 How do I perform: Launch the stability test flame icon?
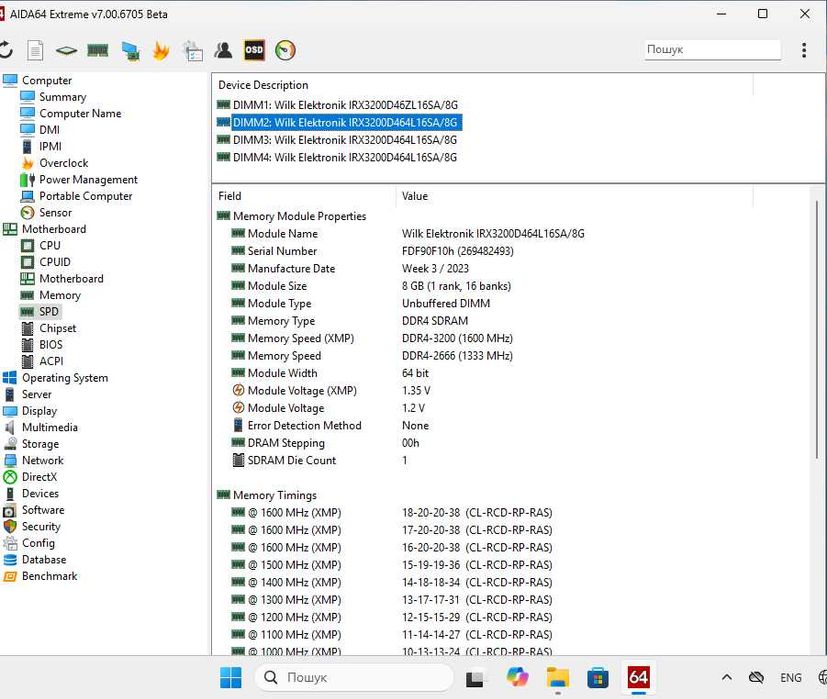click(161, 51)
